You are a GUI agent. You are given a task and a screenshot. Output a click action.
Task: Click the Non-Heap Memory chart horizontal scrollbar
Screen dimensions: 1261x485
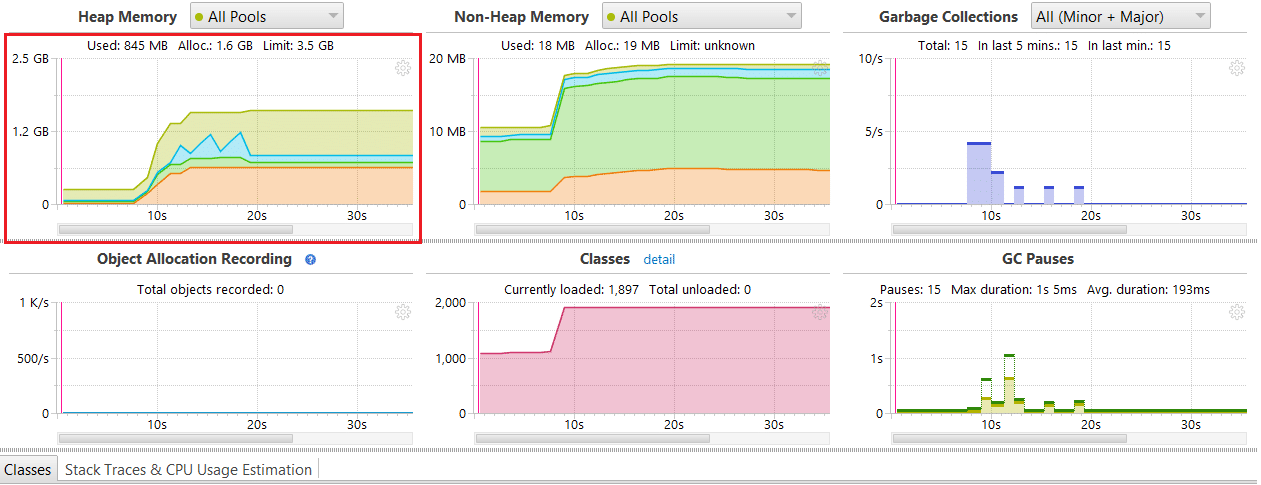click(x=592, y=229)
